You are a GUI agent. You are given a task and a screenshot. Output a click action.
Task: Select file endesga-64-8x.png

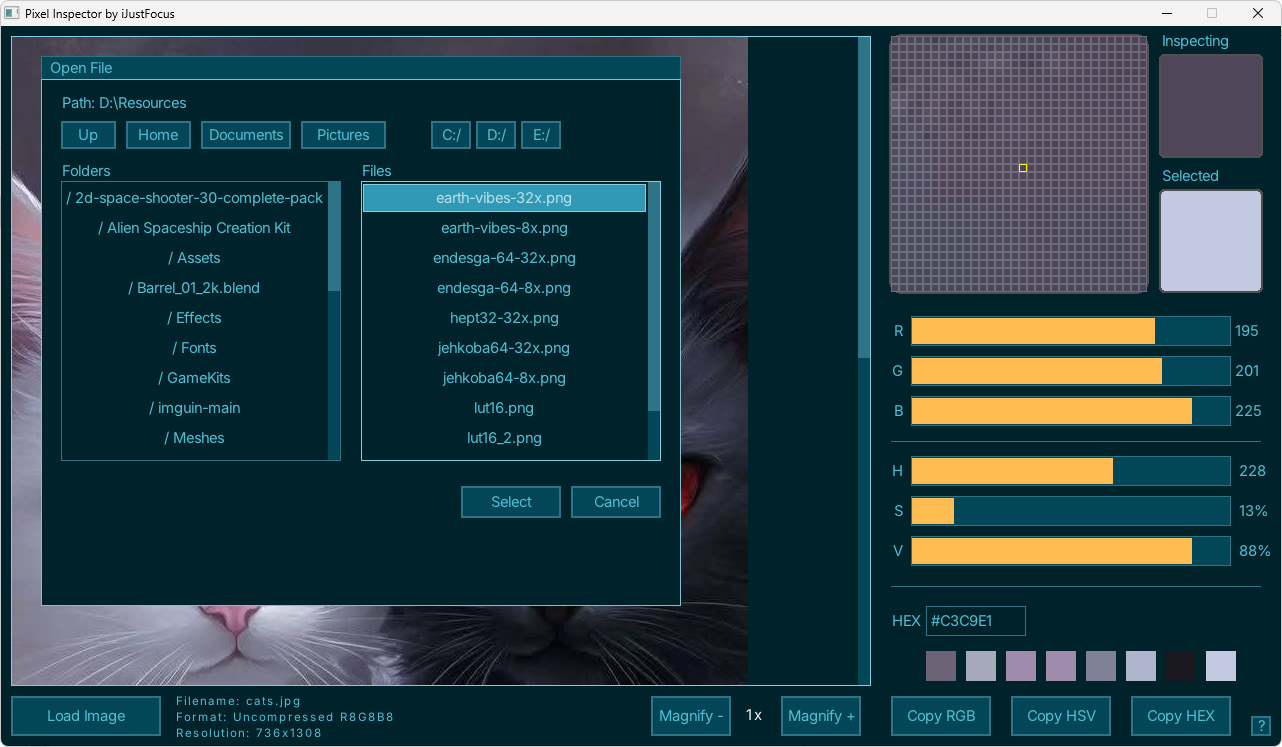coord(504,288)
